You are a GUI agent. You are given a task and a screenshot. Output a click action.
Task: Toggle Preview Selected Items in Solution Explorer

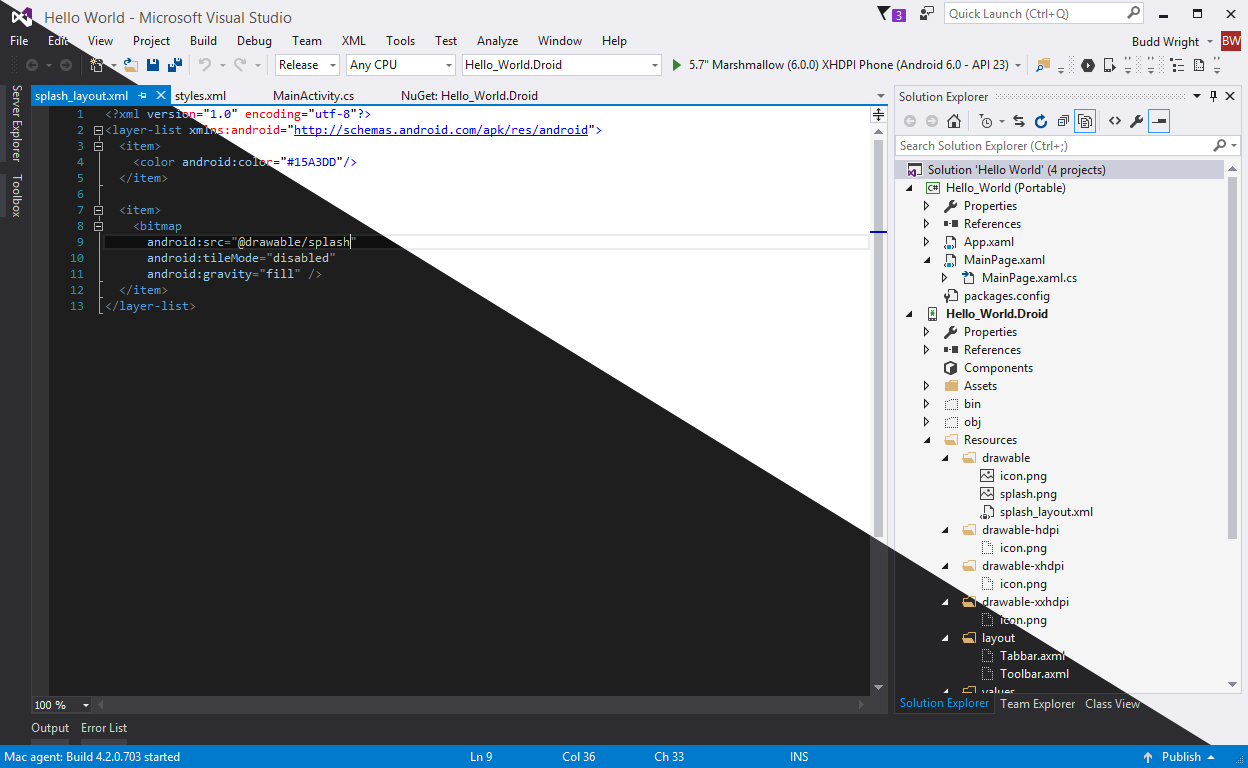(1159, 121)
